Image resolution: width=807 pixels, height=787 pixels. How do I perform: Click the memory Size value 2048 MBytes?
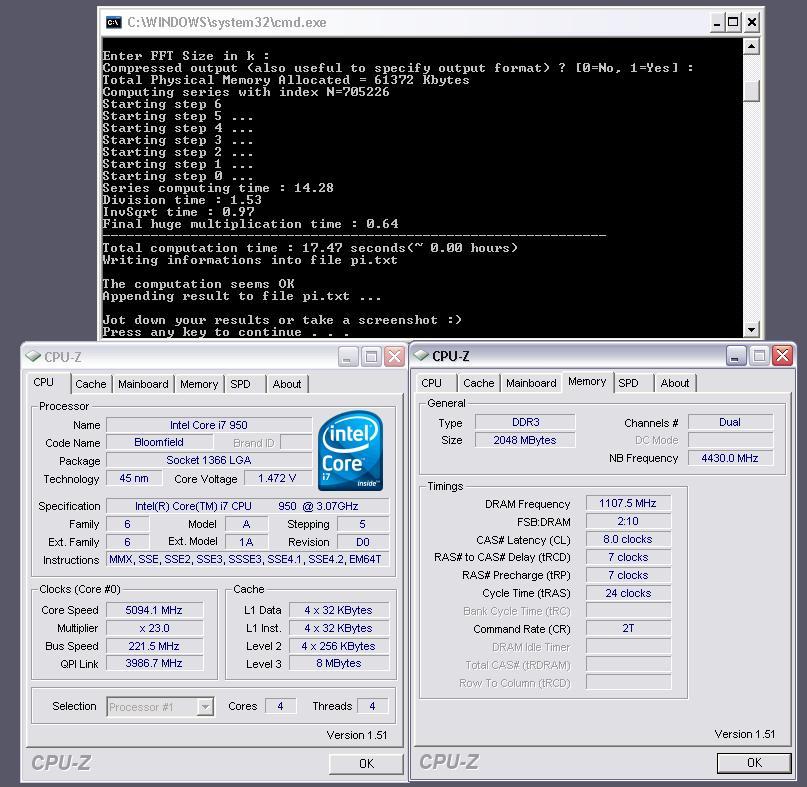[525, 440]
